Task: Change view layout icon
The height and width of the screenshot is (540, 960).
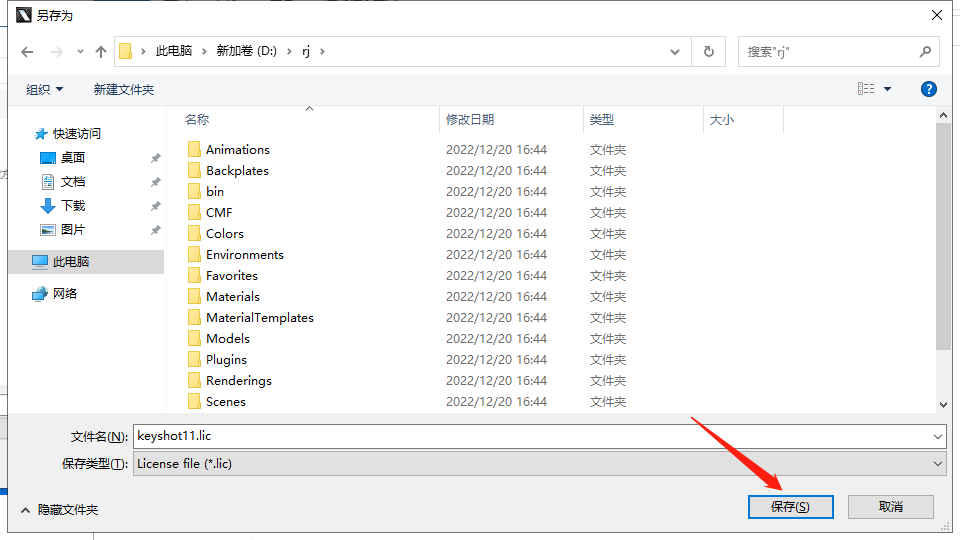Action: 866,89
